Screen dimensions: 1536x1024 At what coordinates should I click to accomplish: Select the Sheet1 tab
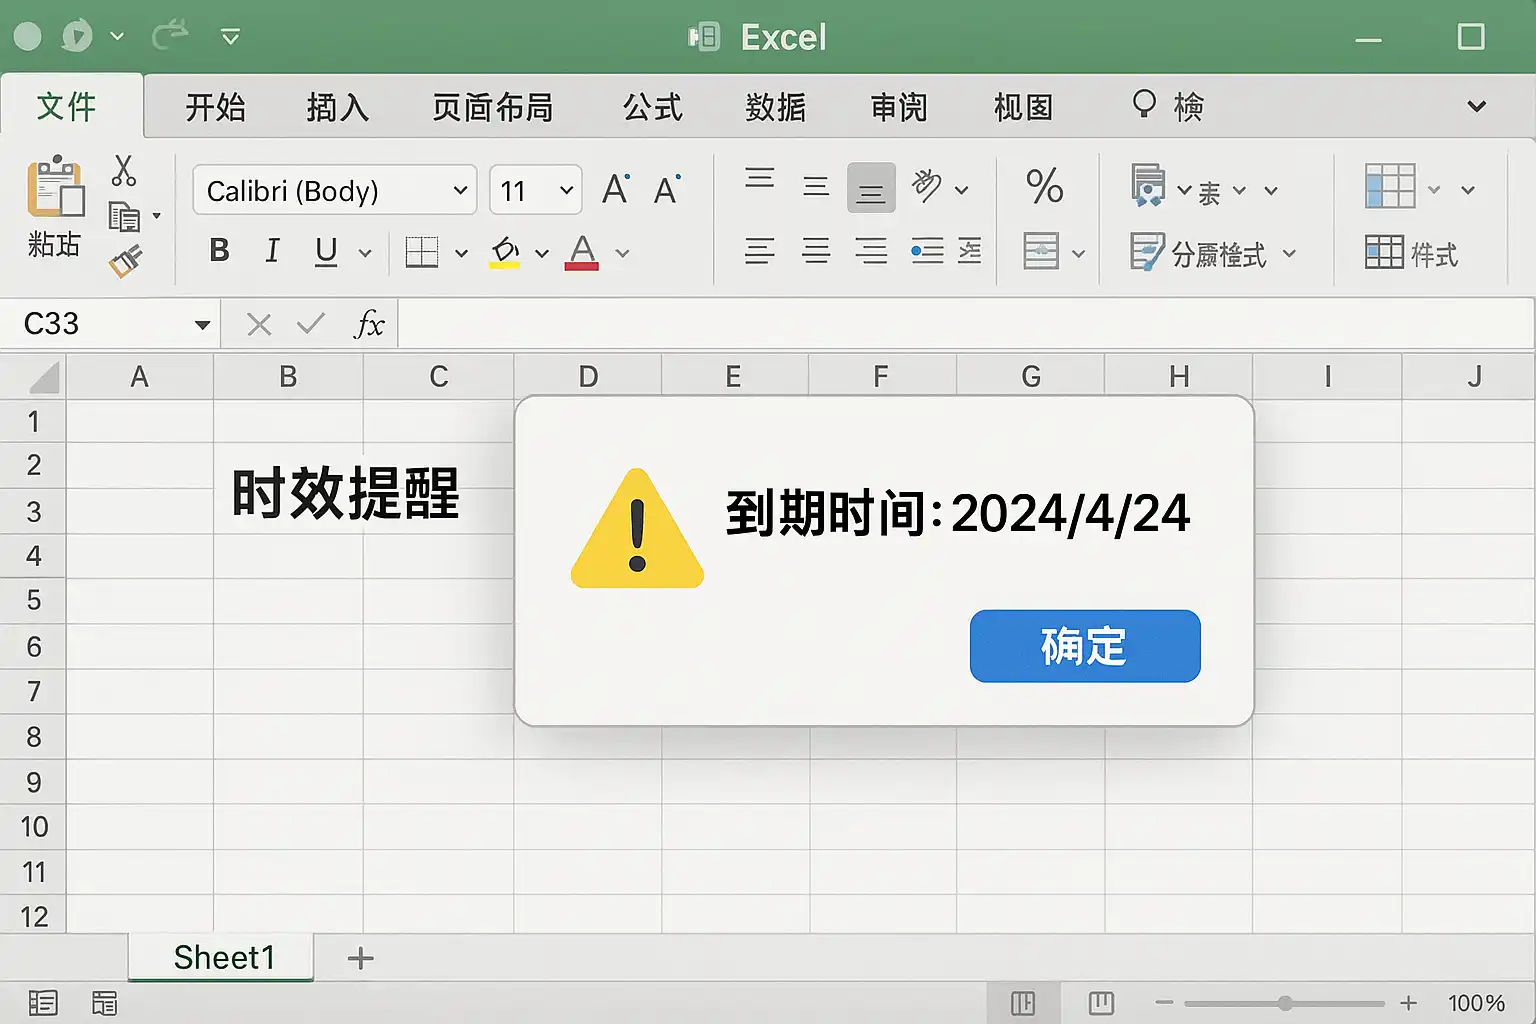[x=222, y=957]
